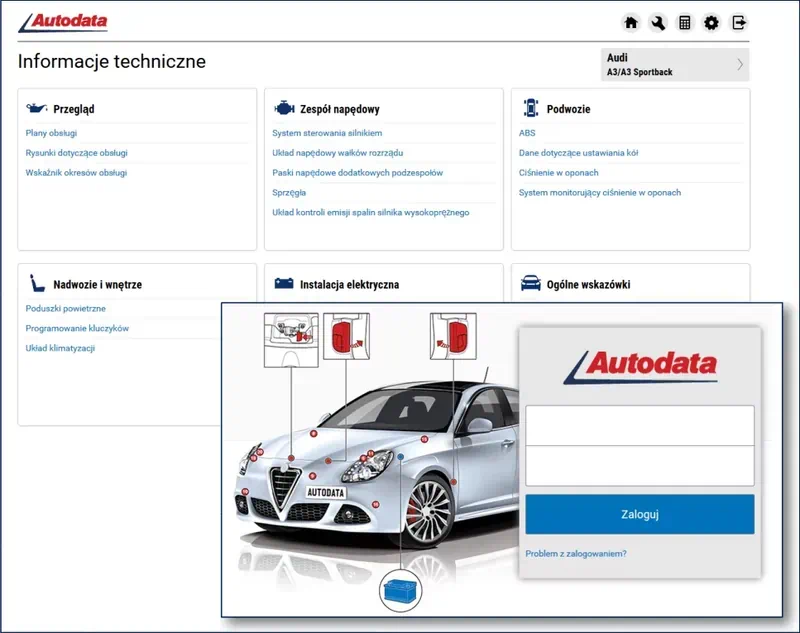Open Plany obsługi link
The image size is (800, 633).
tap(51, 133)
